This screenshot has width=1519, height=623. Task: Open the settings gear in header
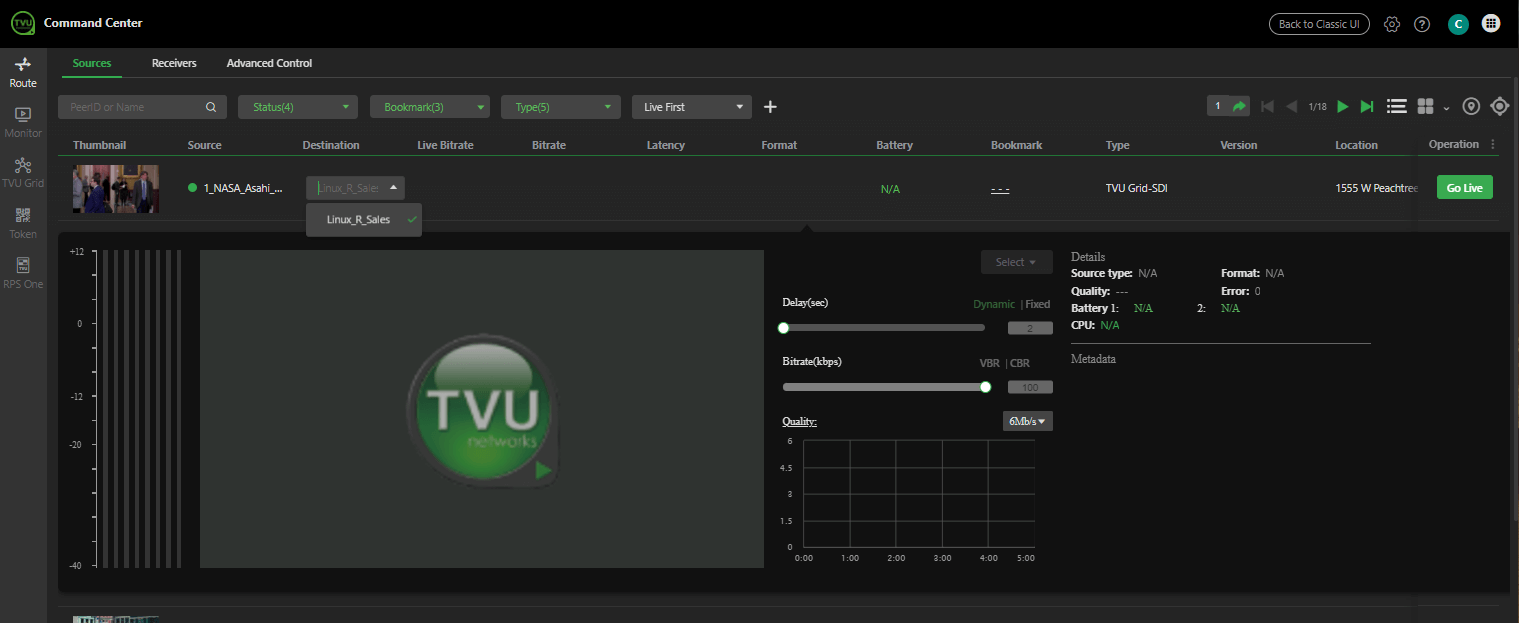[x=1391, y=24]
